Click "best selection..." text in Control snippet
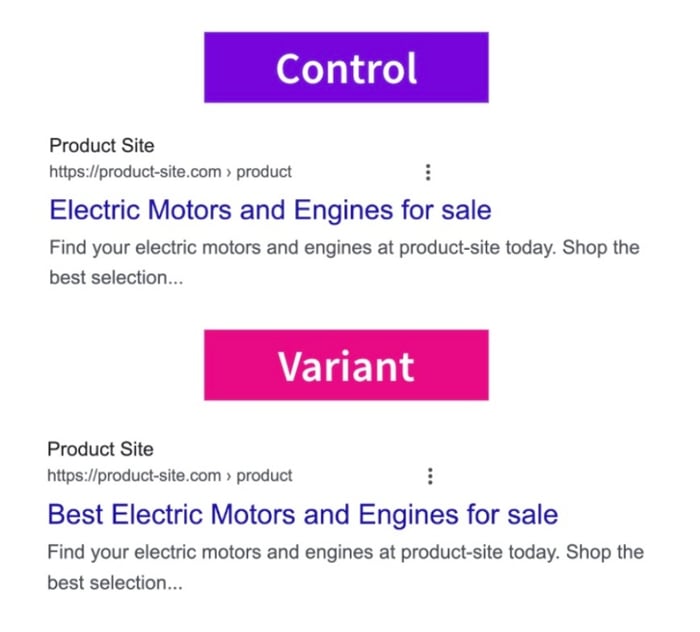 point(116,278)
